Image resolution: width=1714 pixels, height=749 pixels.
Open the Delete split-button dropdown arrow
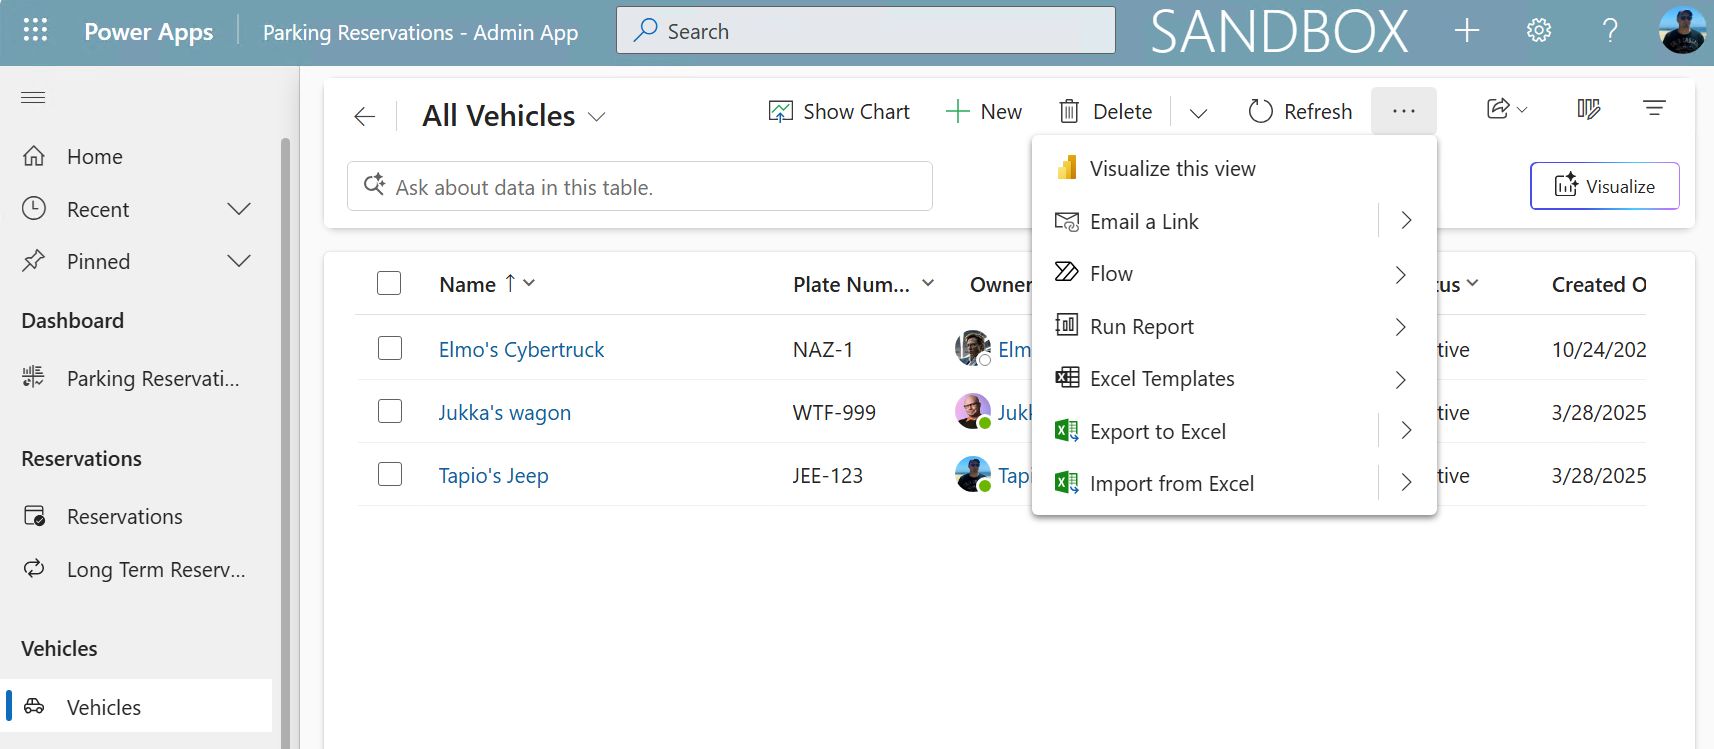pyautogui.click(x=1198, y=112)
